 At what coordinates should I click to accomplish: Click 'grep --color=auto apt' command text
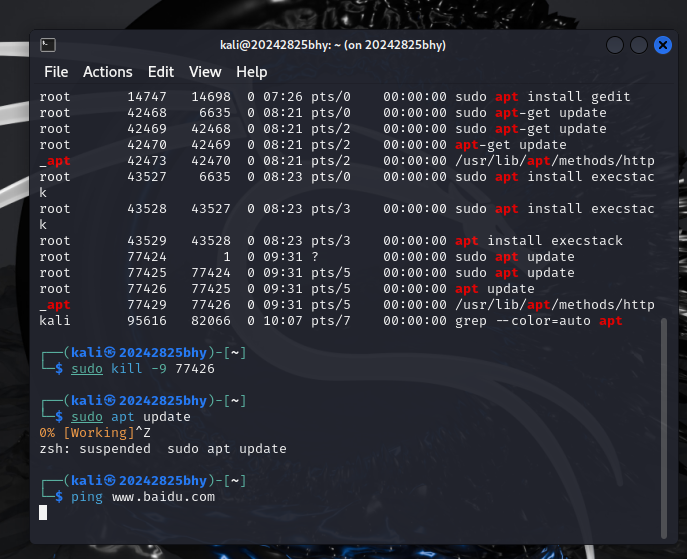pos(538,321)
